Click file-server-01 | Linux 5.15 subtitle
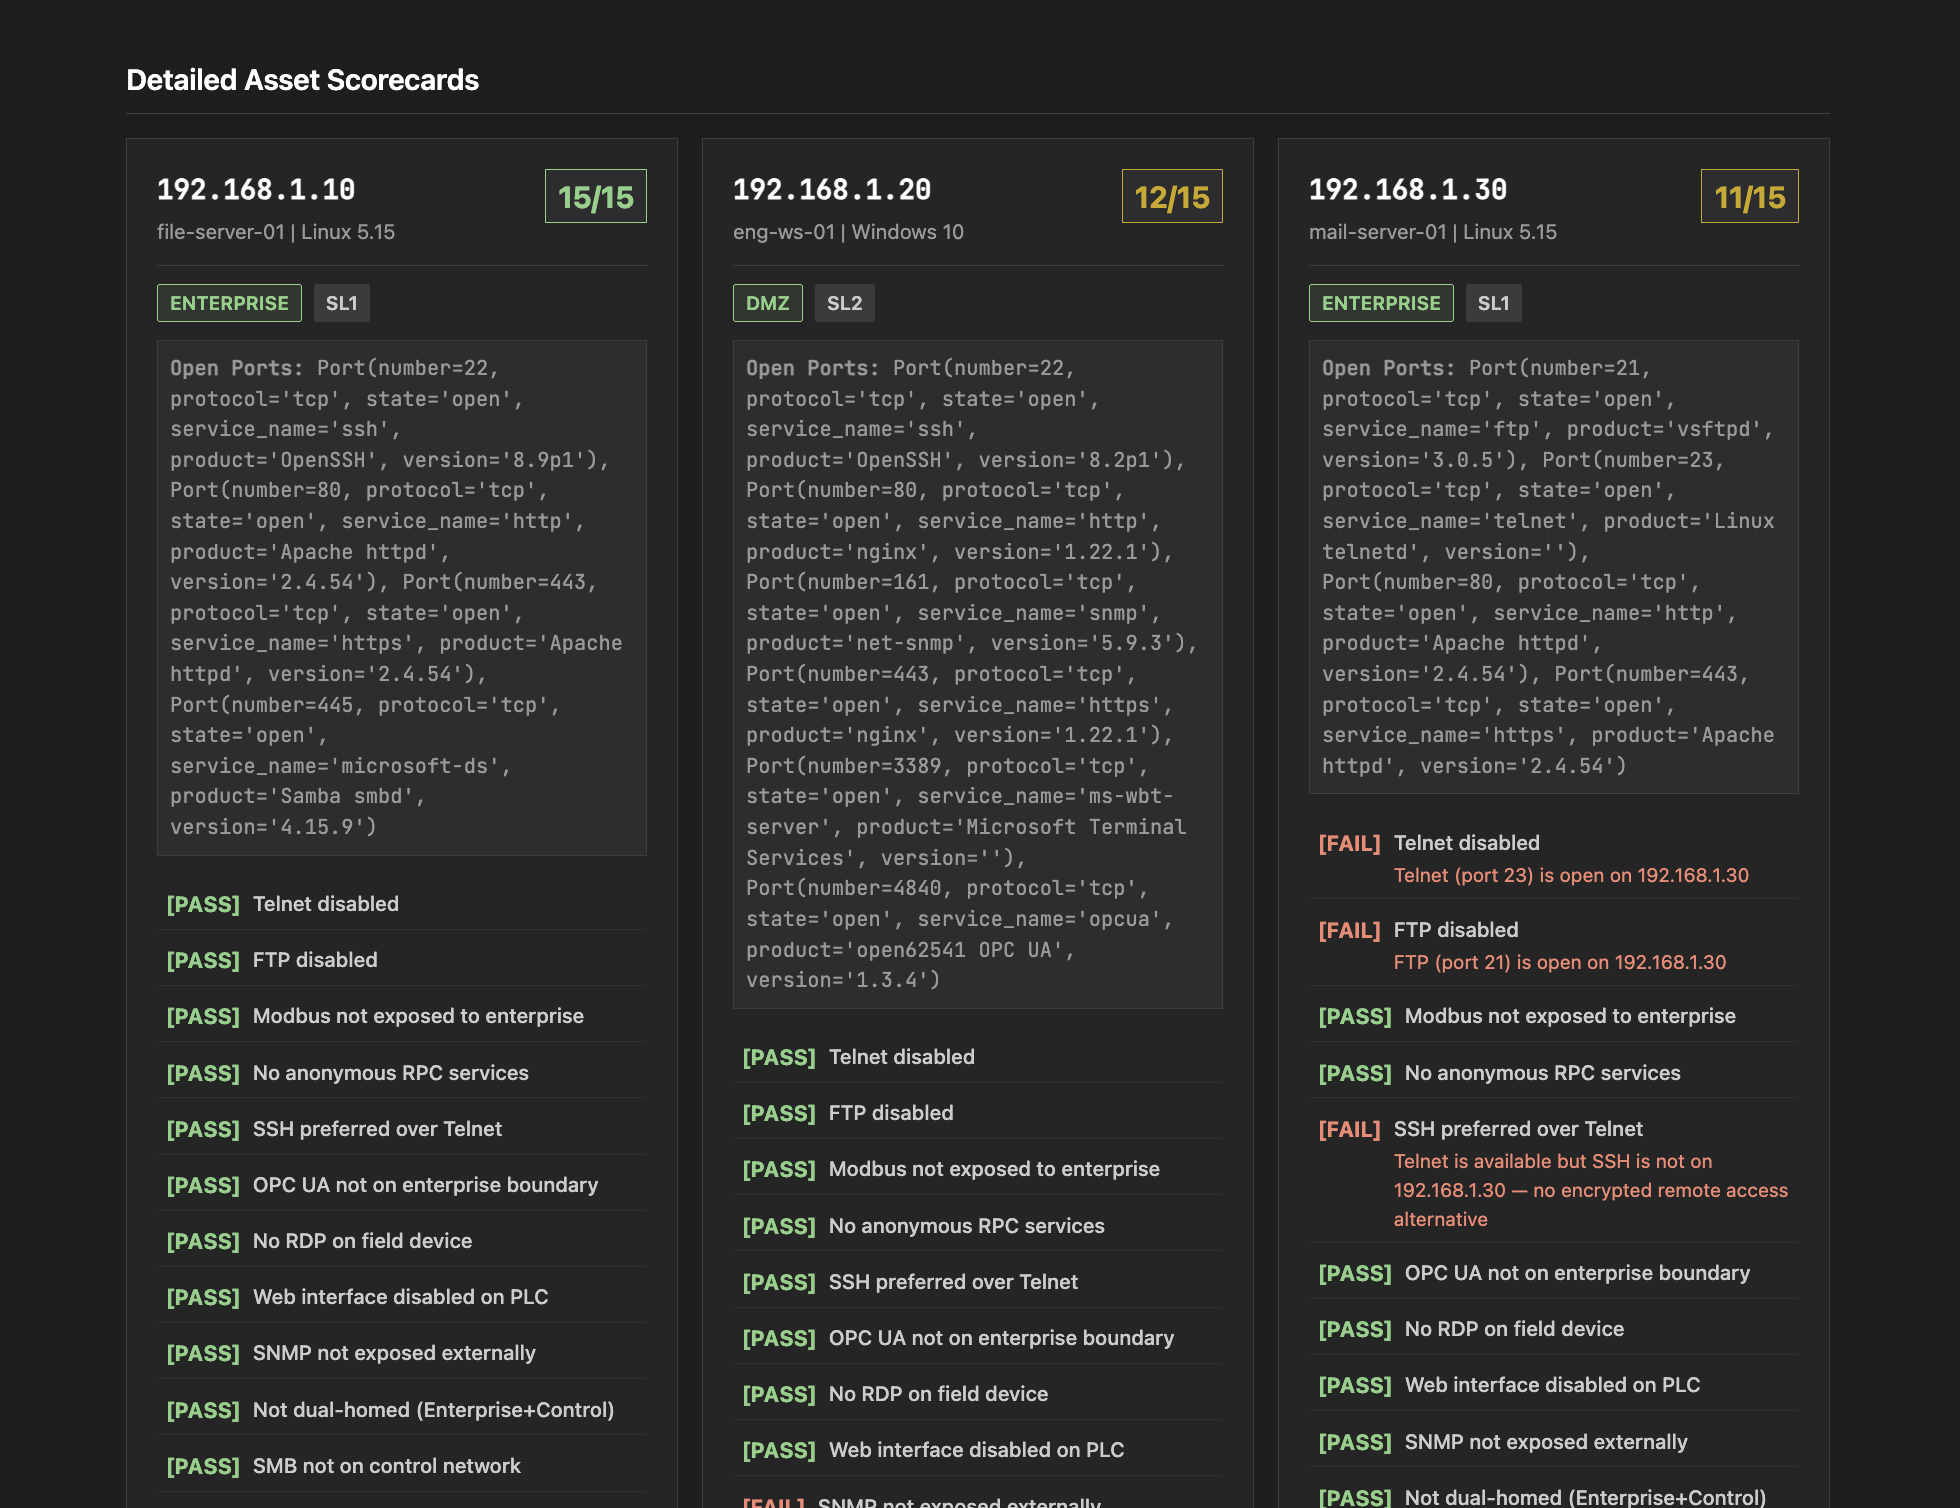 [276, 232]
